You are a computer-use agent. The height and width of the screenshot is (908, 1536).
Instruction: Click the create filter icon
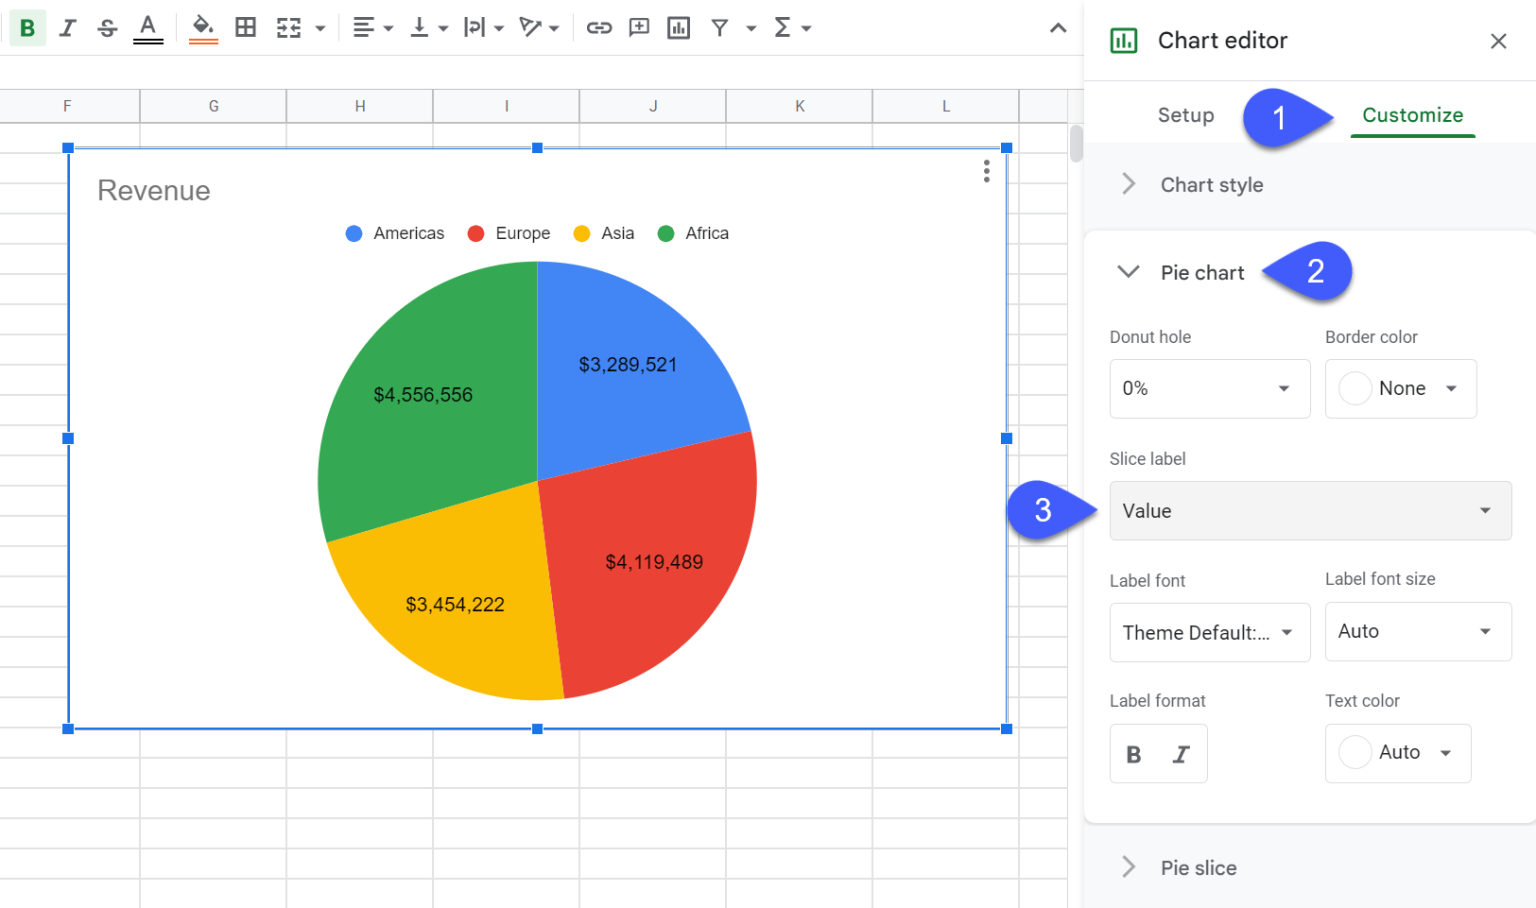pos(720,28)
